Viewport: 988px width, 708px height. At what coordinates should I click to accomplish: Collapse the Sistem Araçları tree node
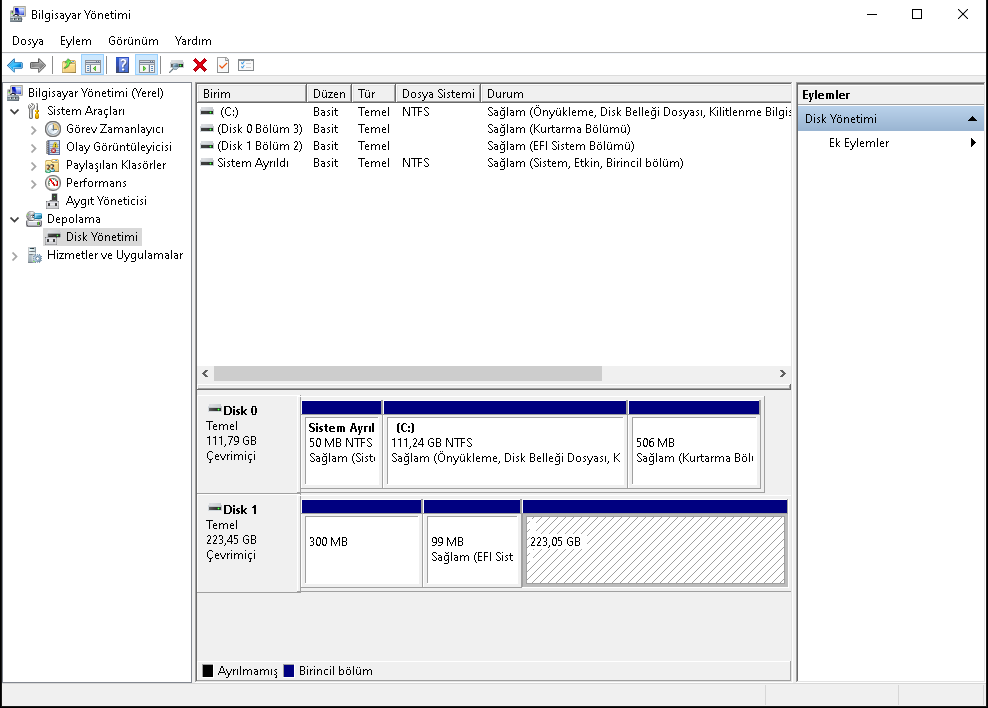[x=14, y=111]
